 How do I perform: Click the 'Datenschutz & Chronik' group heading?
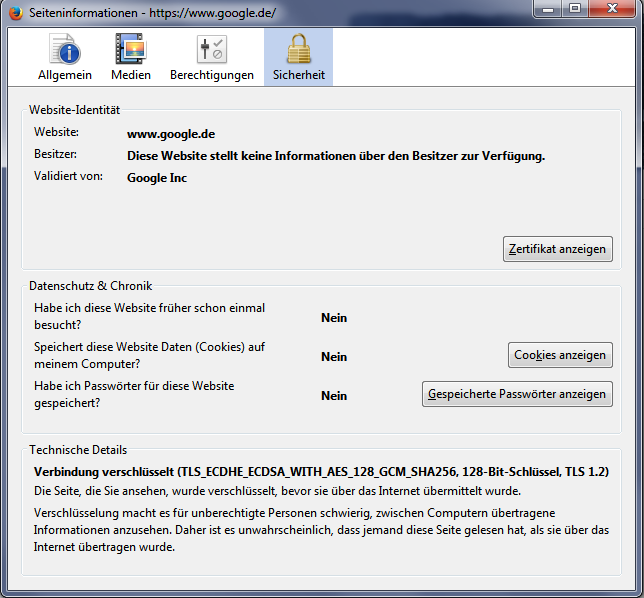pos(90,286)
